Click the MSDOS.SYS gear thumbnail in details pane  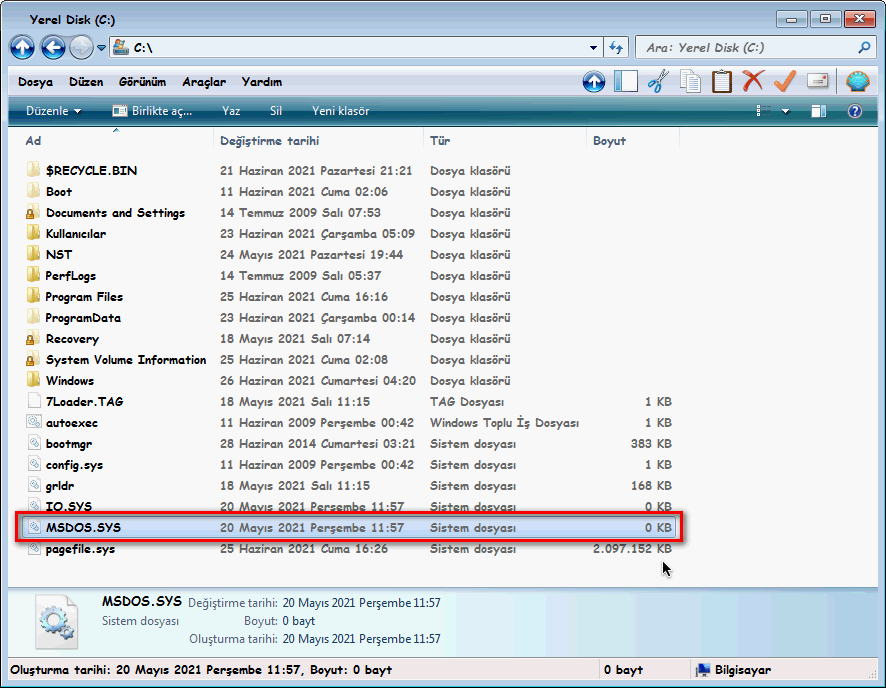[57, 621]
